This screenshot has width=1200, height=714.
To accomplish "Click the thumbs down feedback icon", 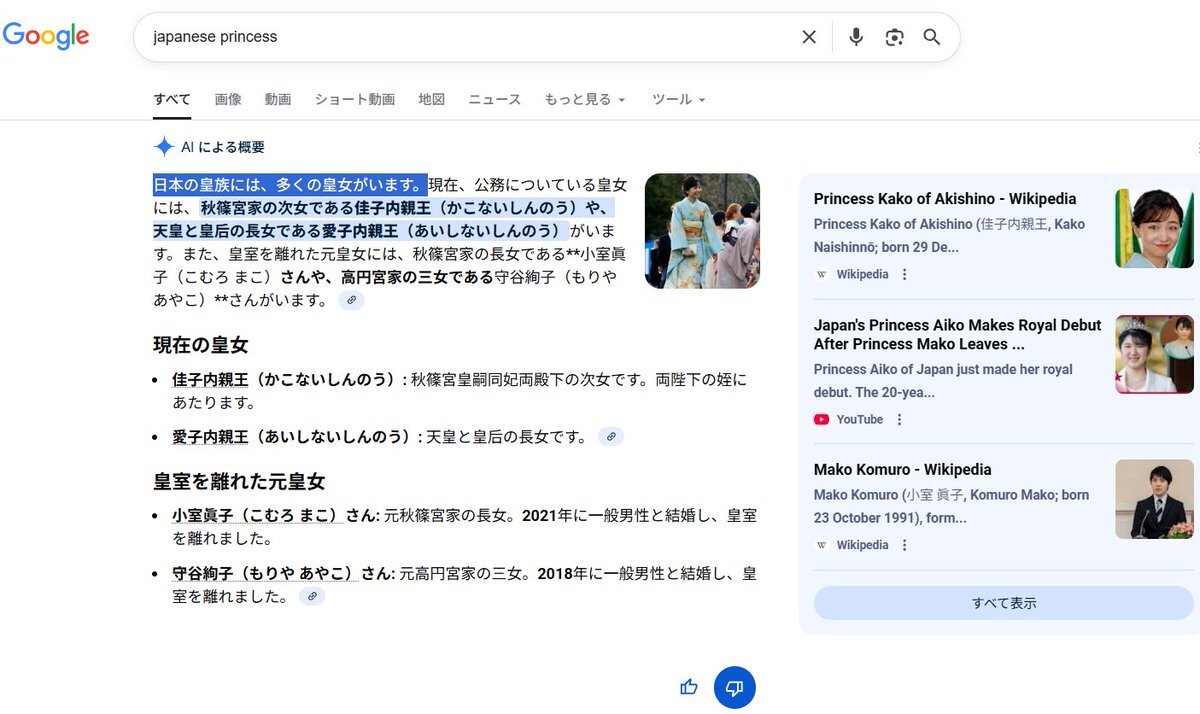I will (x=735, y=687).
